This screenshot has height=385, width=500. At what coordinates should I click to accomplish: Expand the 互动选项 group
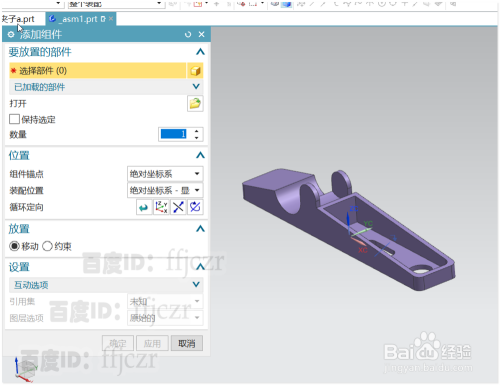[x=196, y=285]
